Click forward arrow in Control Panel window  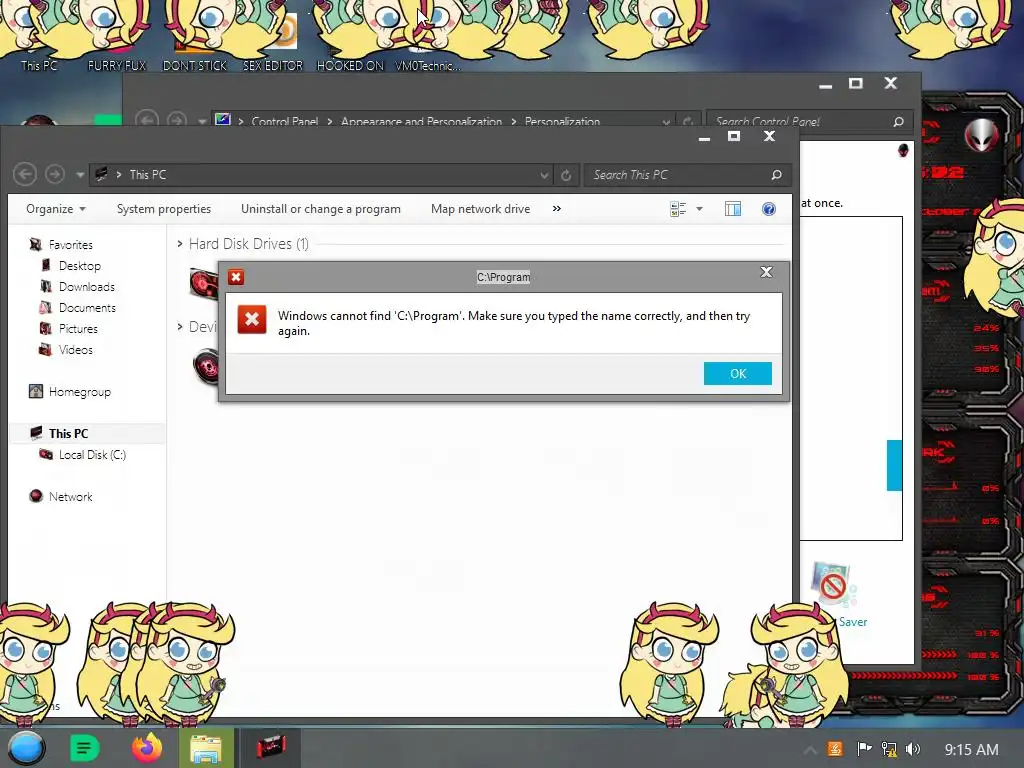point(176,120)
